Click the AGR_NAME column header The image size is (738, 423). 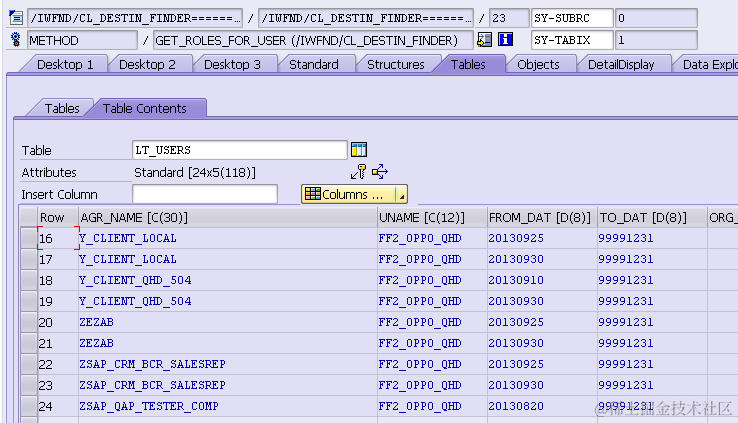click(228, 217)
